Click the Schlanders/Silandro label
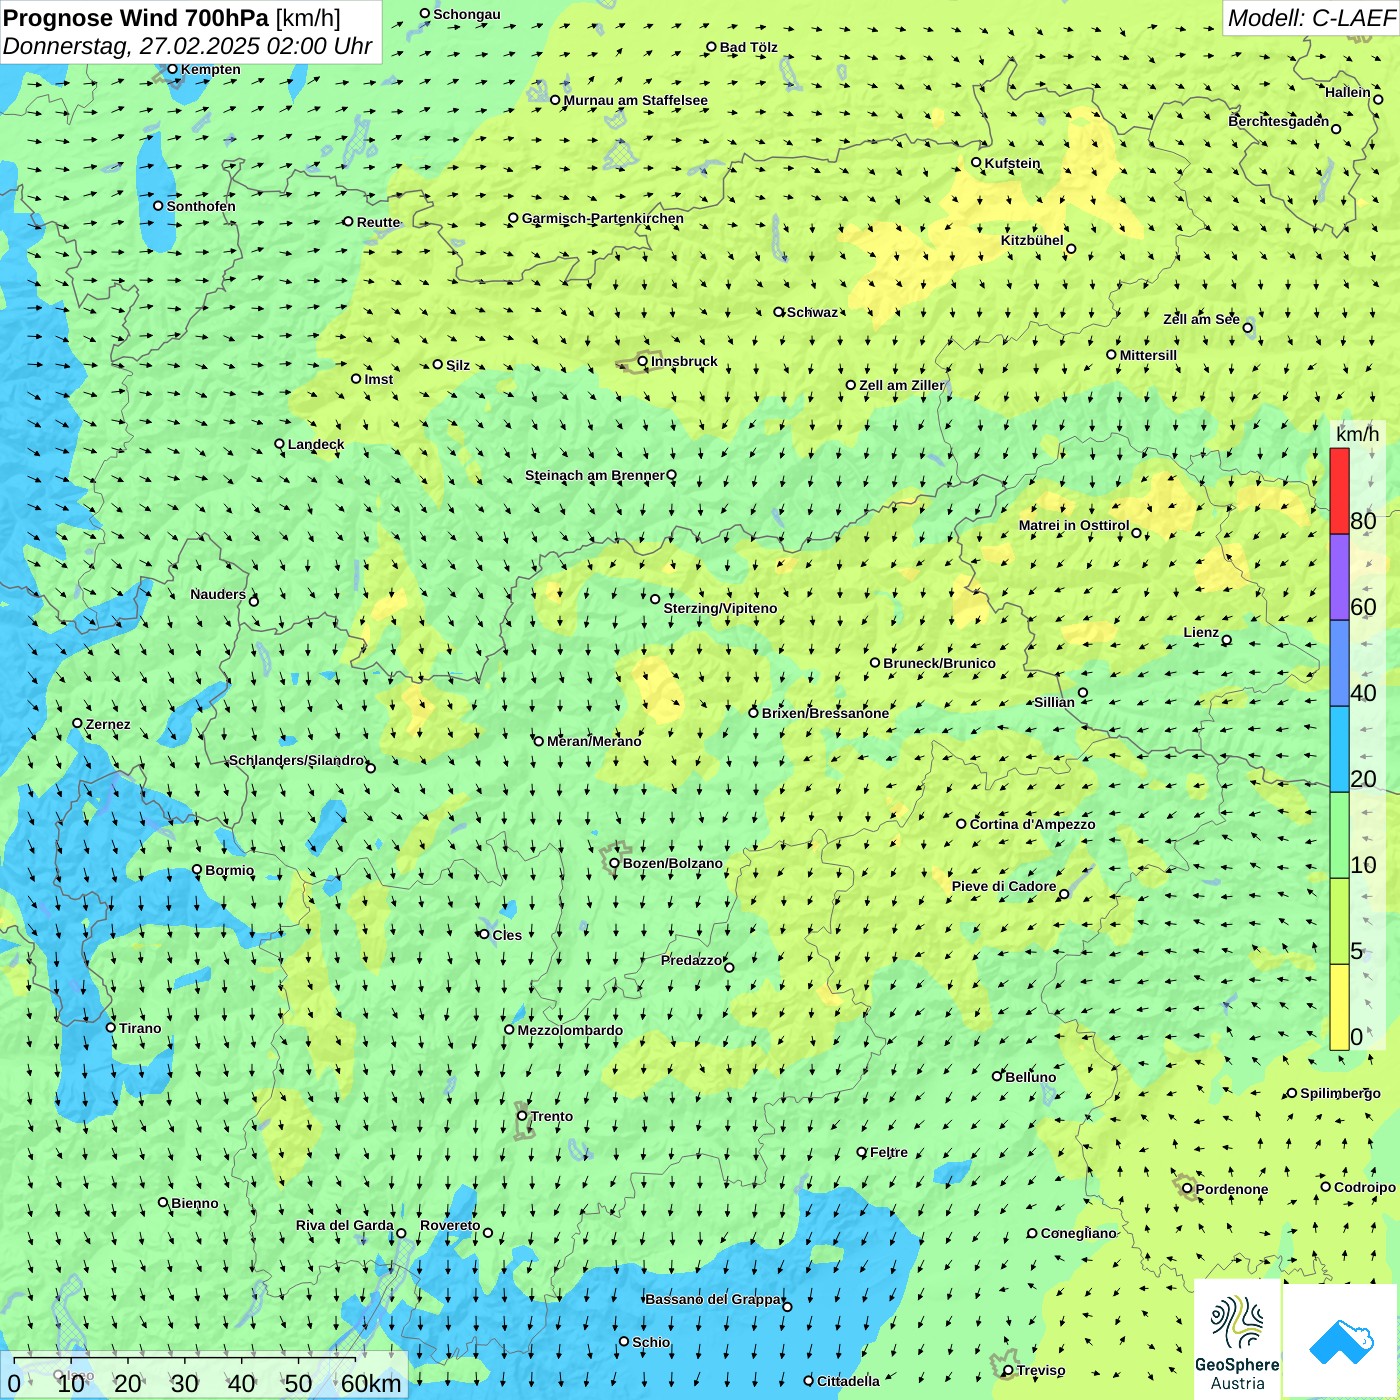1400x1400 pixels. point(296,760)
